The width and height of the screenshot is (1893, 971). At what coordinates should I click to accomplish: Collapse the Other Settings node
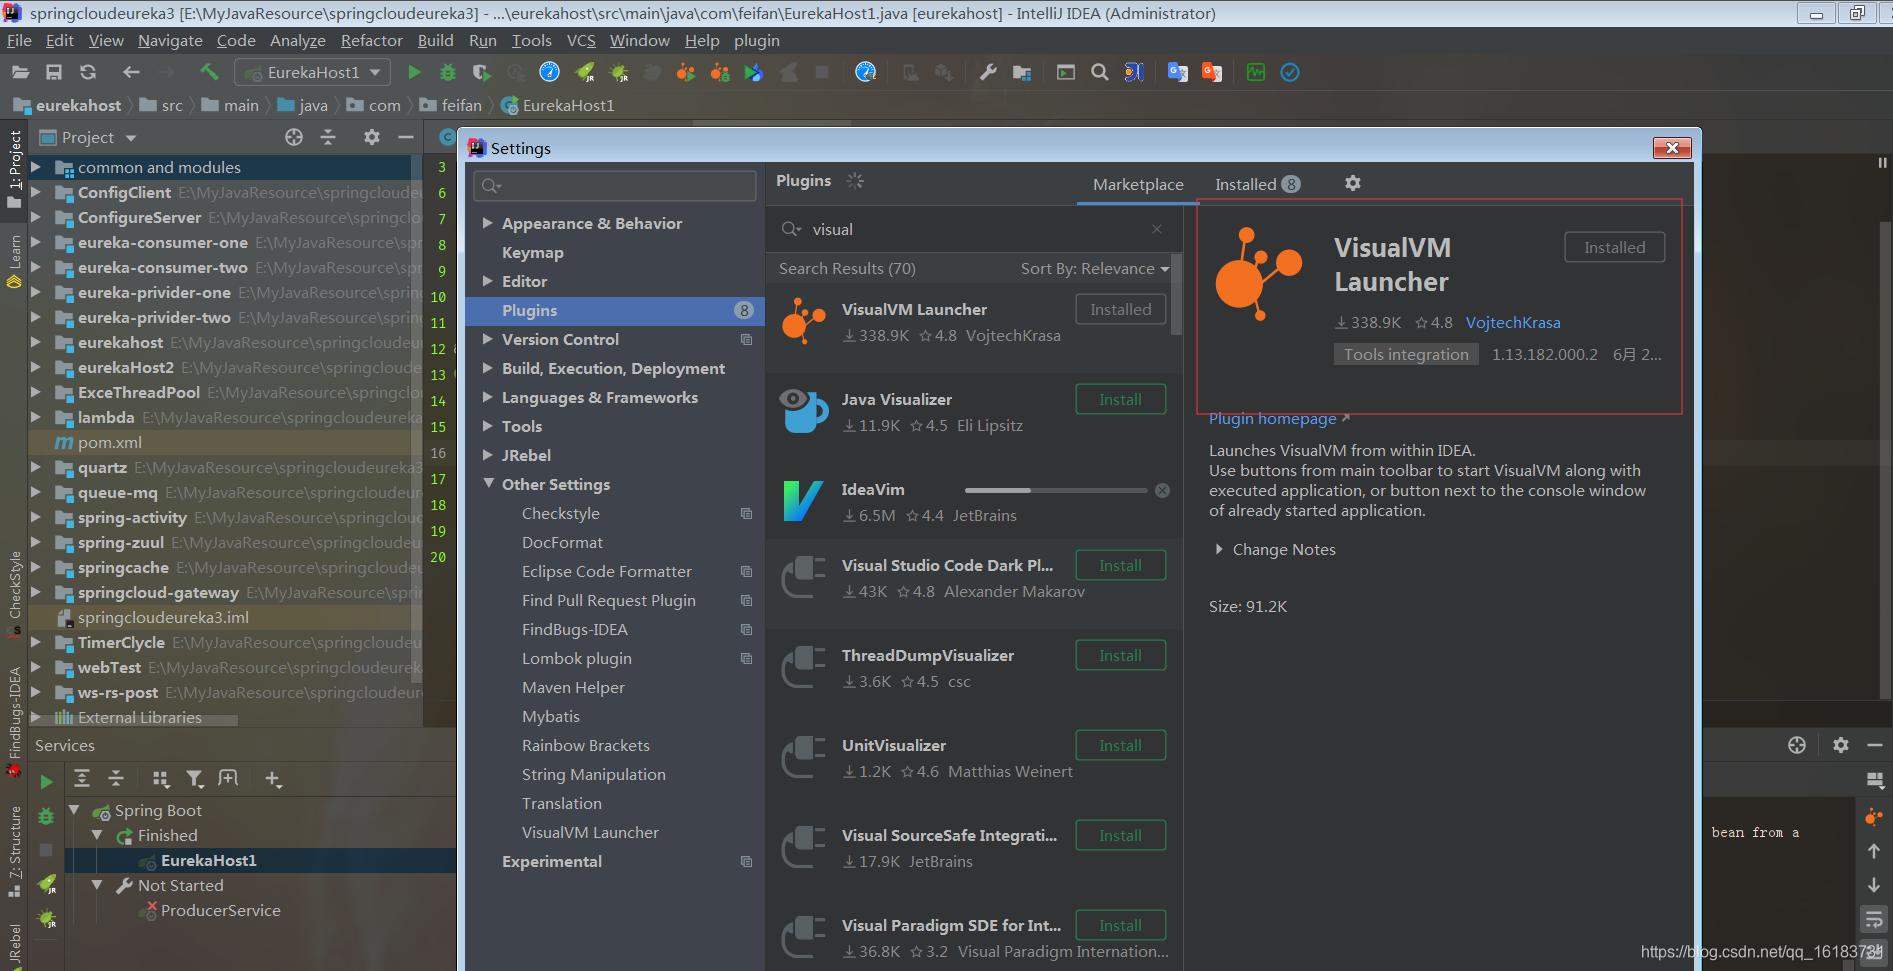click(x=488, y=484)
